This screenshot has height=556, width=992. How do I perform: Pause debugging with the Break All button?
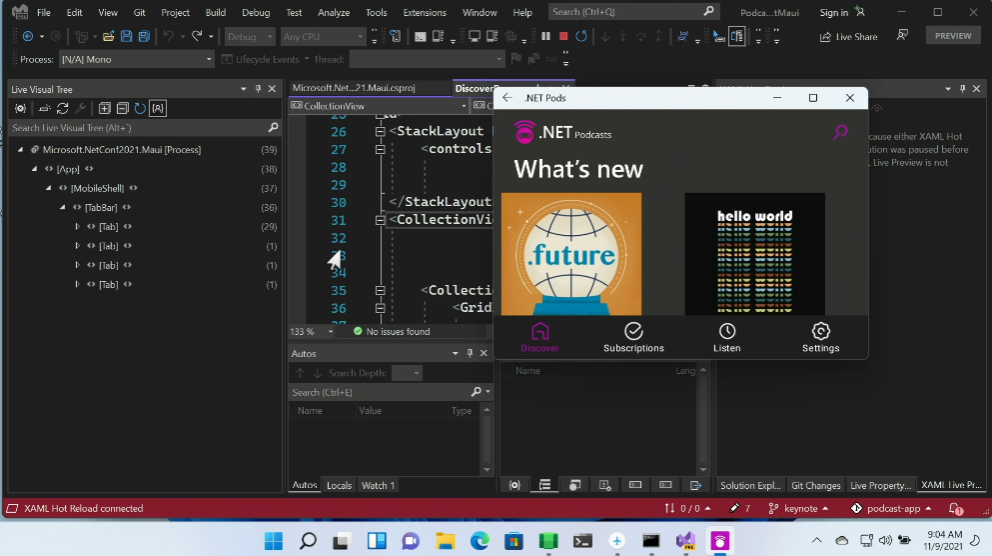point(546,36)
